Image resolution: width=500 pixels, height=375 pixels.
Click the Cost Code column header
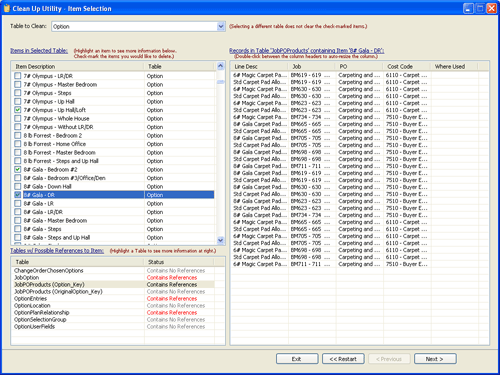(x=407, y=67)
